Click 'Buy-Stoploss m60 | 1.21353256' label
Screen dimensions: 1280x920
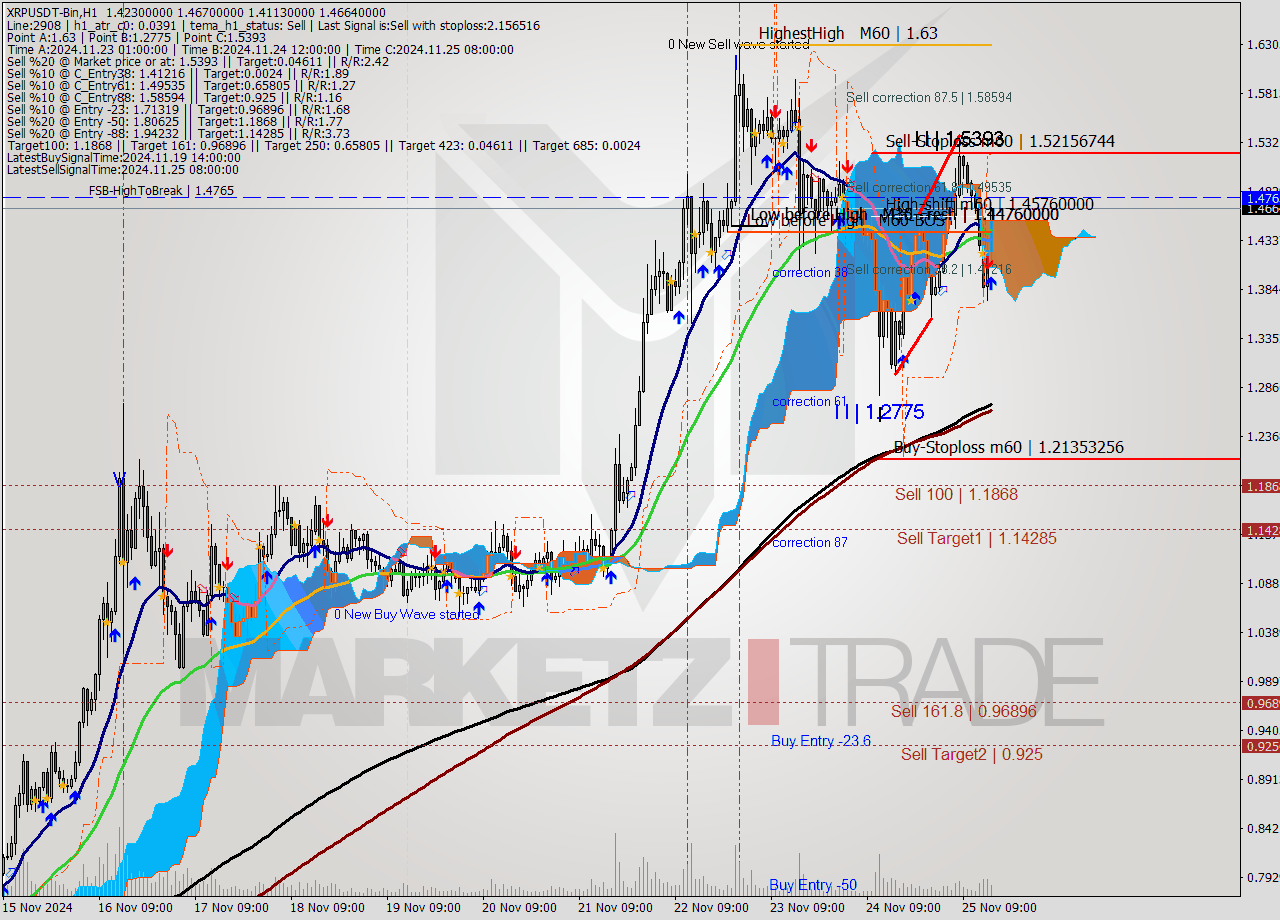pyautogui.click(x=1008, y=447)
